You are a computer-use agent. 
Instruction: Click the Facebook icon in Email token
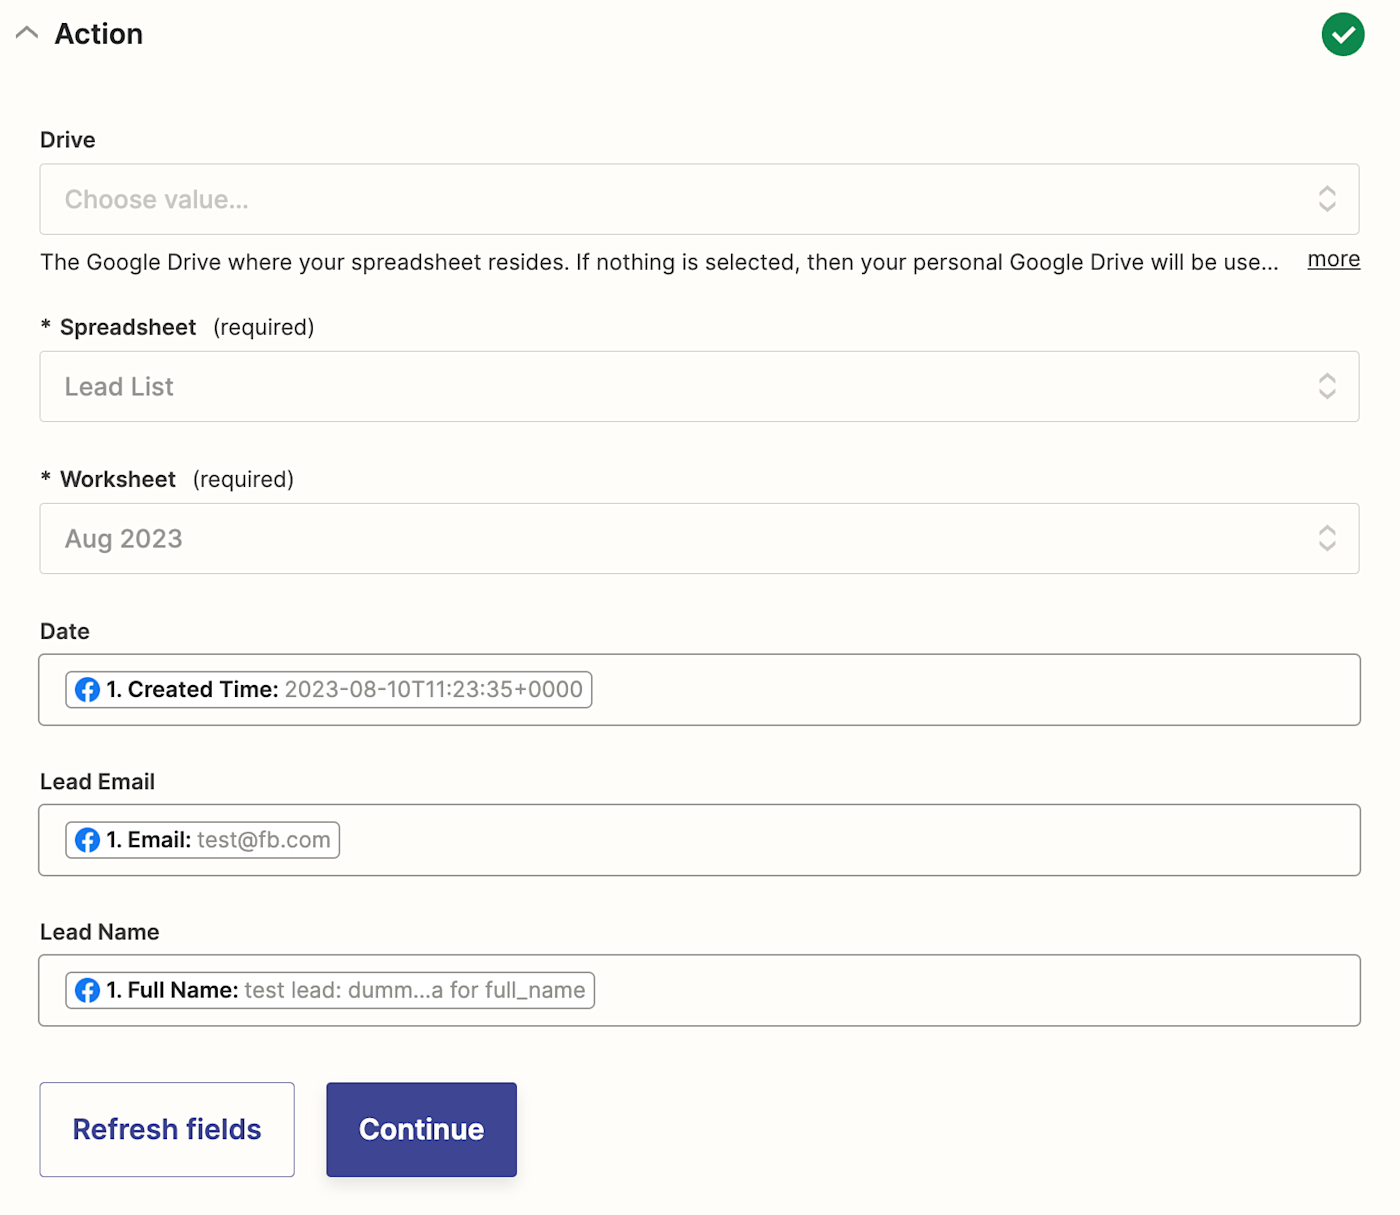88,840
